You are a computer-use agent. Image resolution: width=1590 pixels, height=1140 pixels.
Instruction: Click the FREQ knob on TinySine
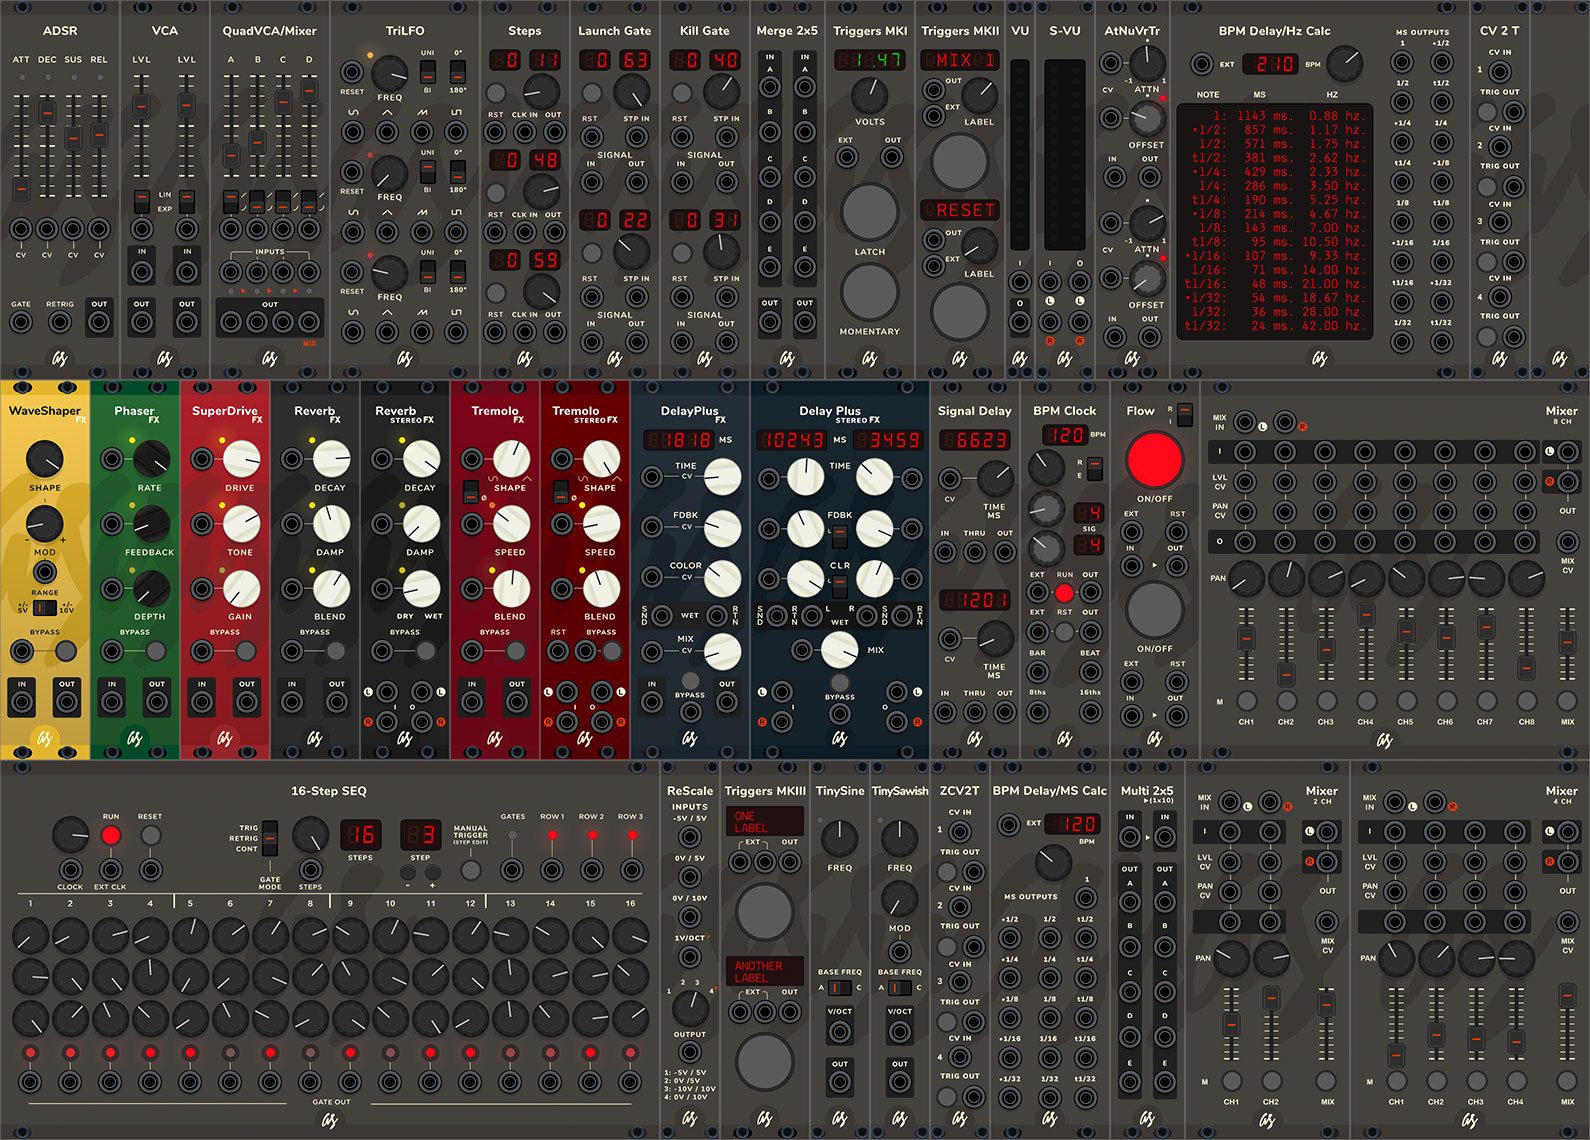click(x=840, y=839)
